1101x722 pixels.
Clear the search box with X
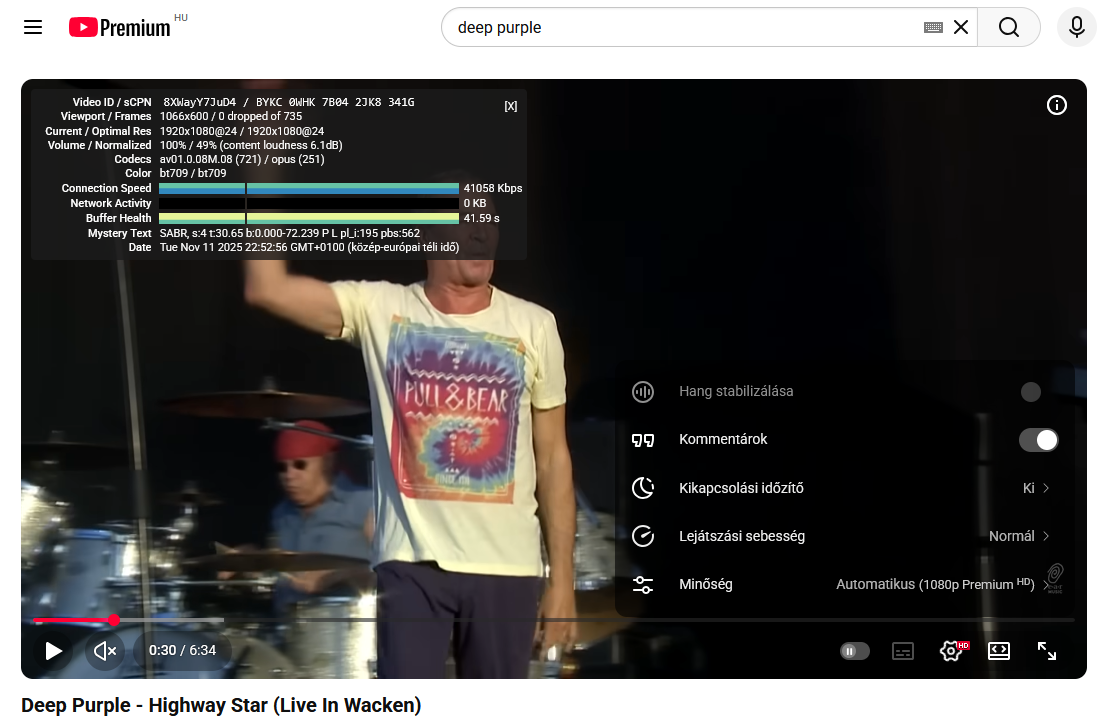[x=961, y=27]
